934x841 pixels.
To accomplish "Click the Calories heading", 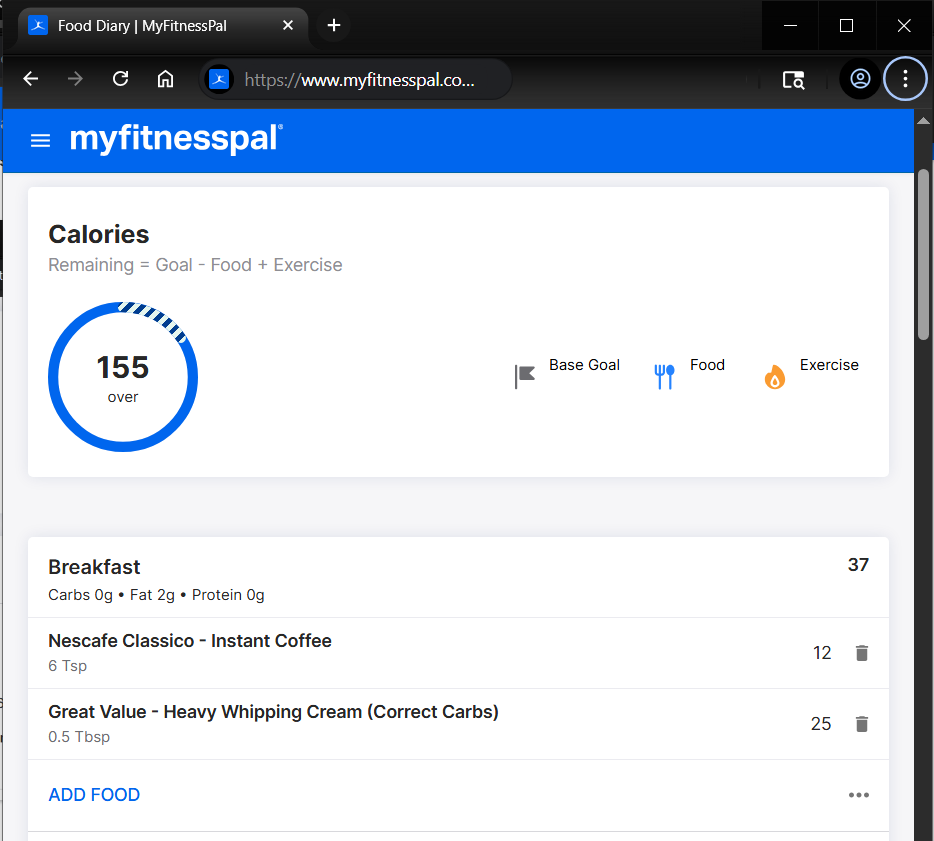I will (x=99, y=234).
